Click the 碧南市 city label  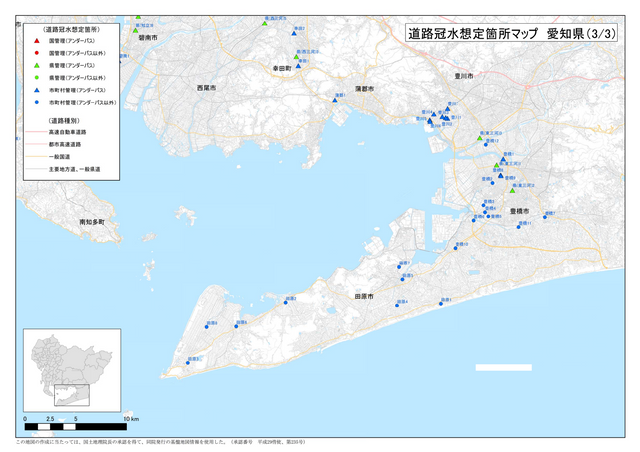pyautogui.click(x=148, y=38)
